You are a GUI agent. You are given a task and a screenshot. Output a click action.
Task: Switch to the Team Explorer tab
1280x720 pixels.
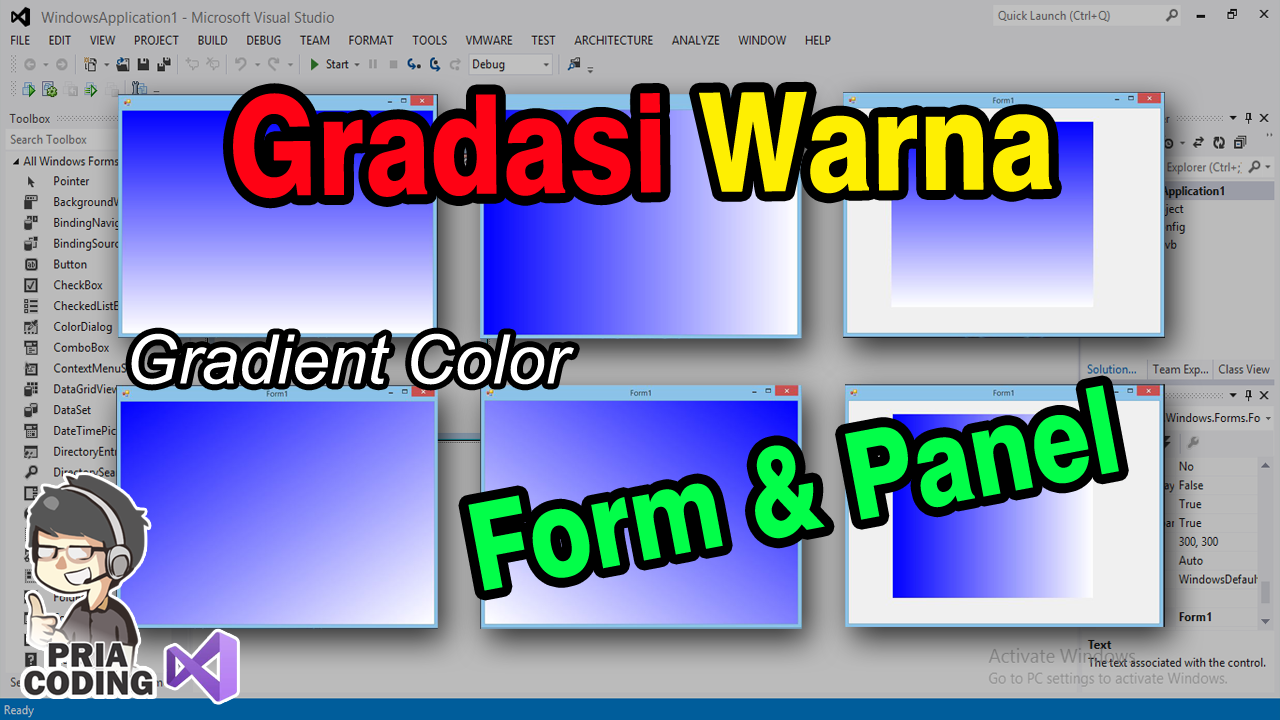pyautogui.click(x=1180, y=368)
